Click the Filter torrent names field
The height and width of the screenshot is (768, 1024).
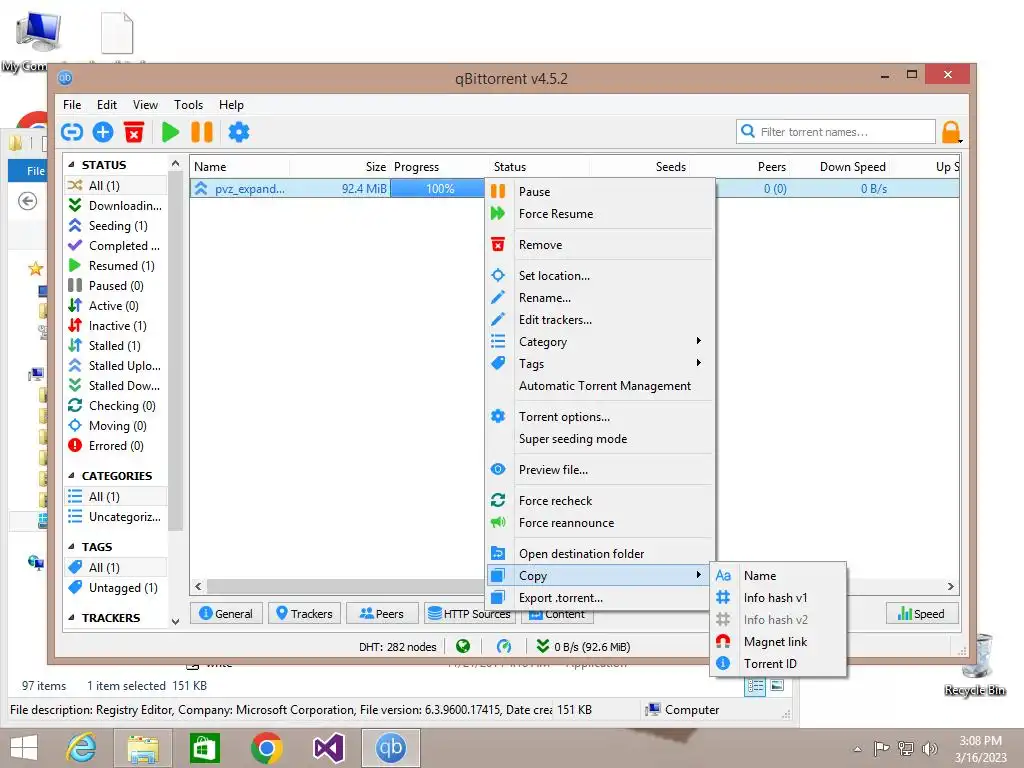coord(836,132)
